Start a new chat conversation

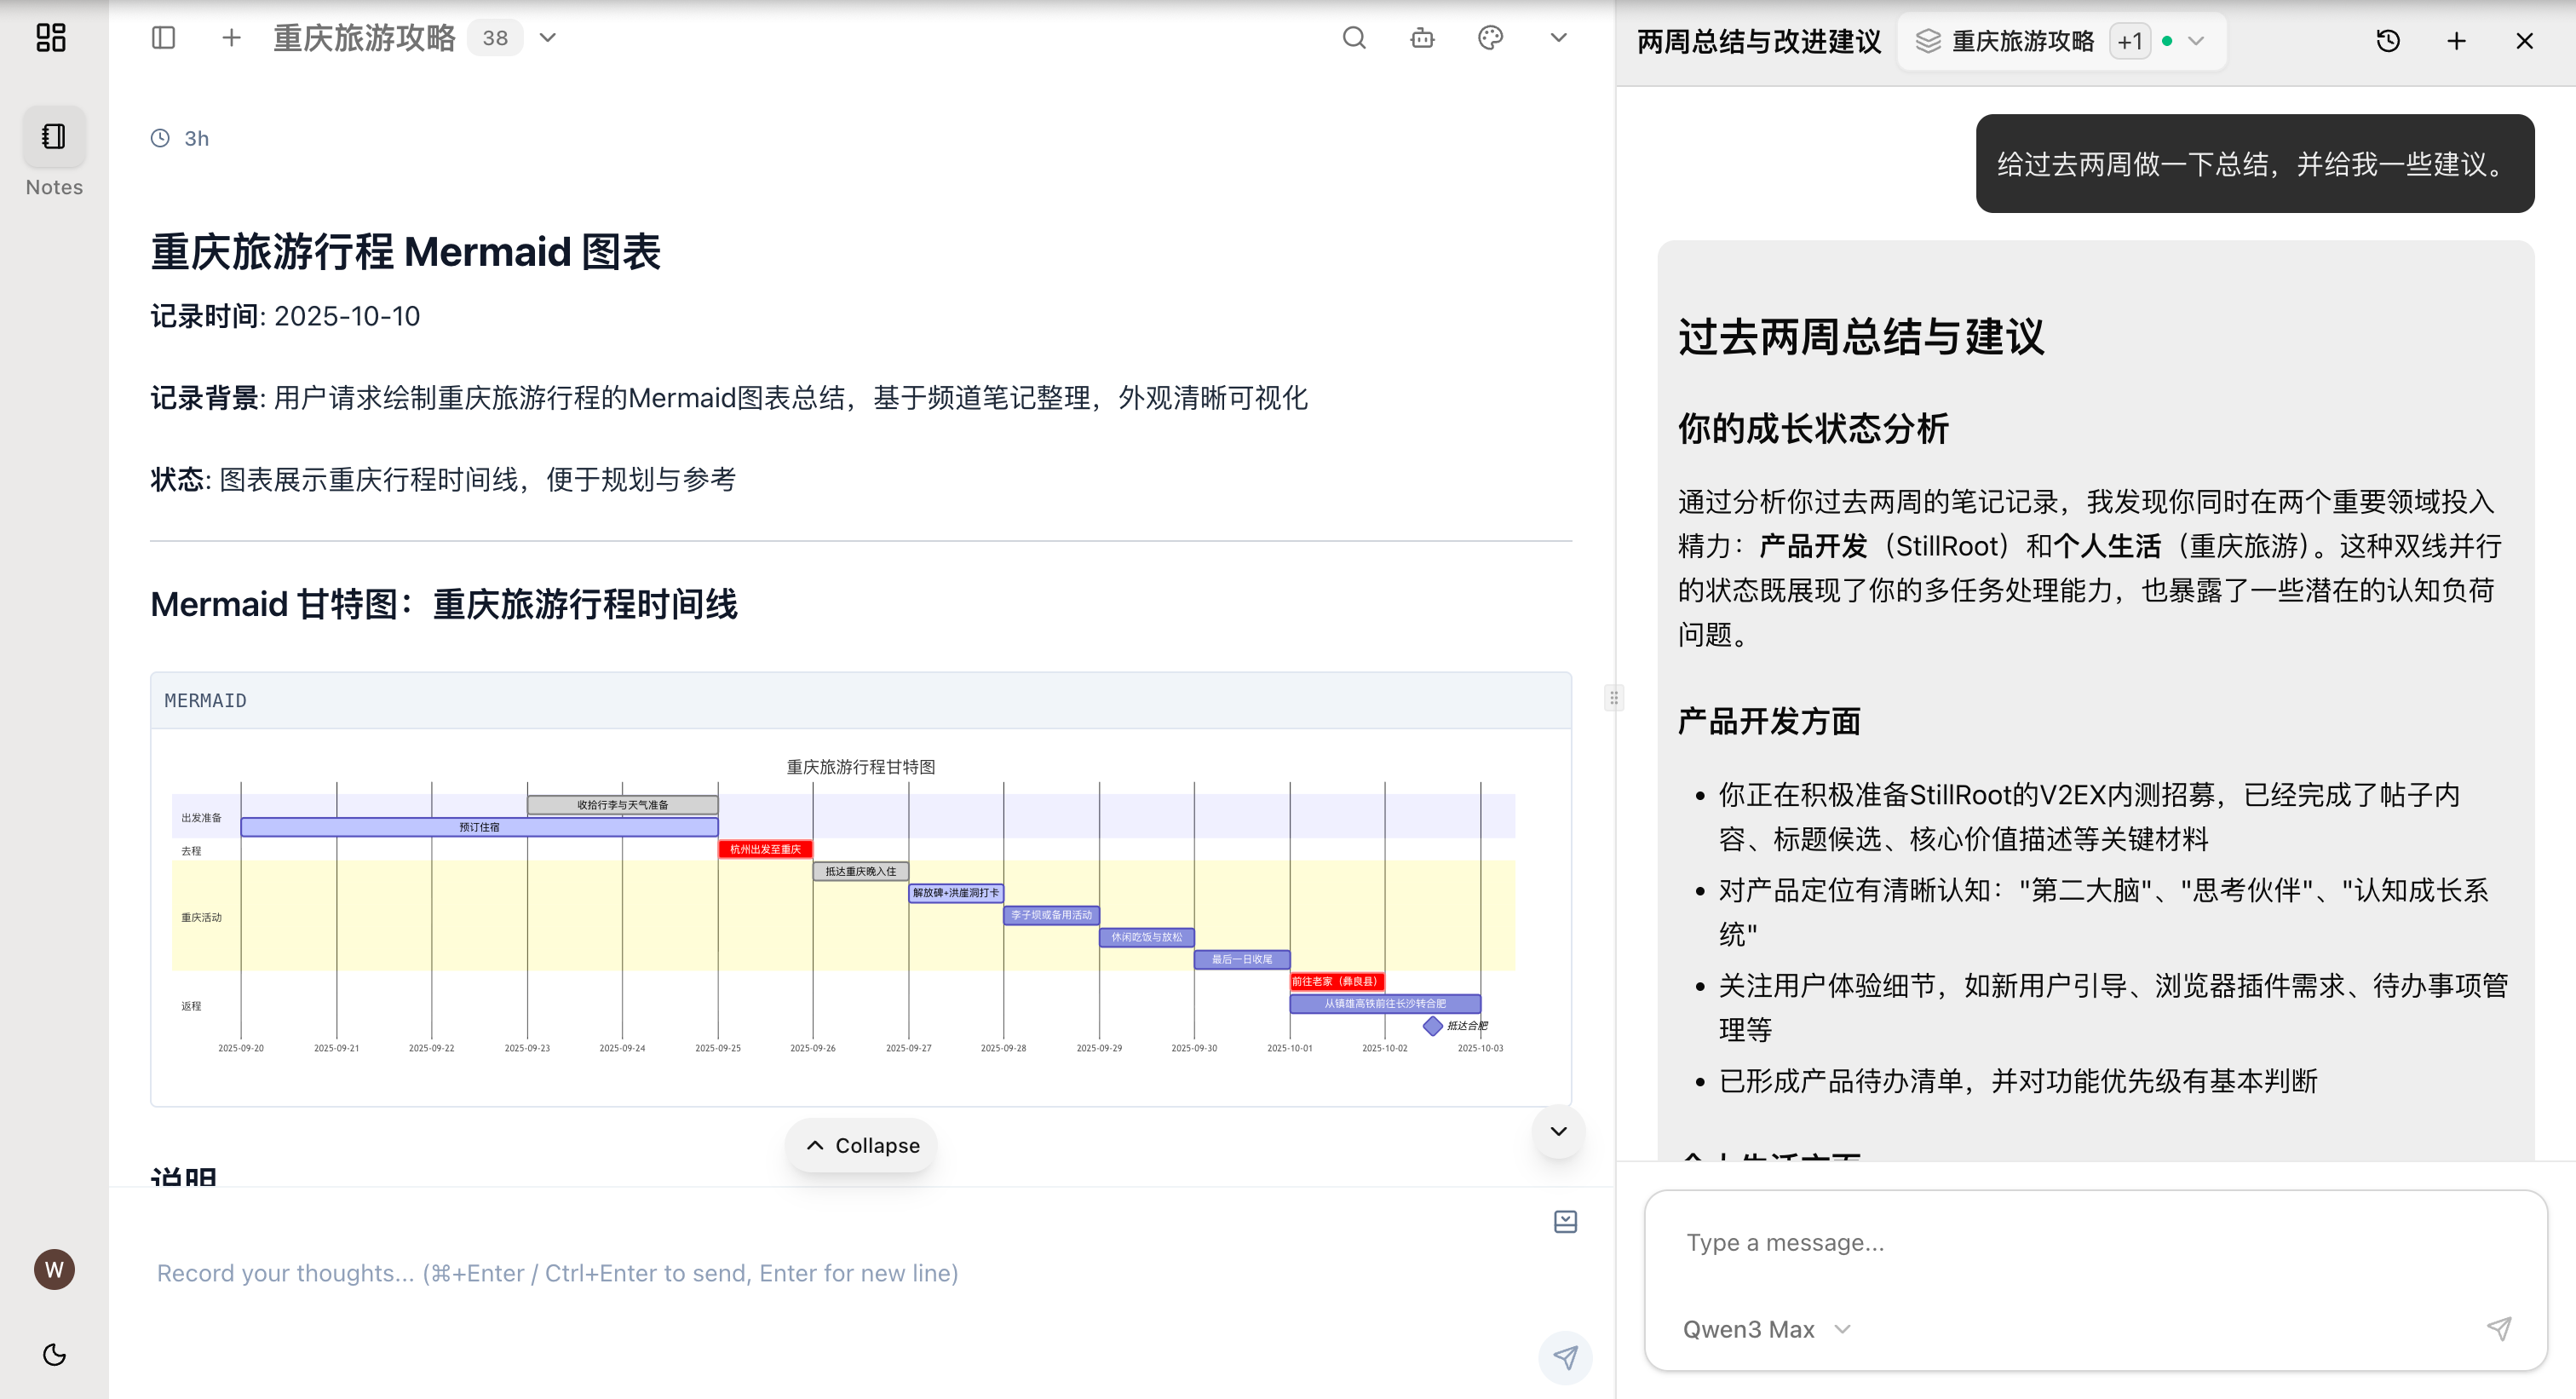(x=2456, y=41)
